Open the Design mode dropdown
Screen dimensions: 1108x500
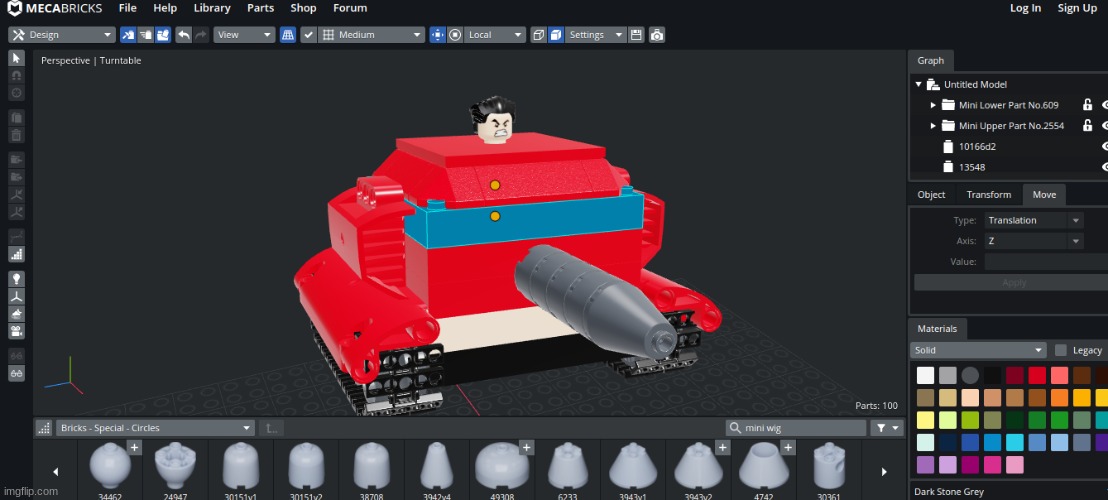(x=62, y=35)
